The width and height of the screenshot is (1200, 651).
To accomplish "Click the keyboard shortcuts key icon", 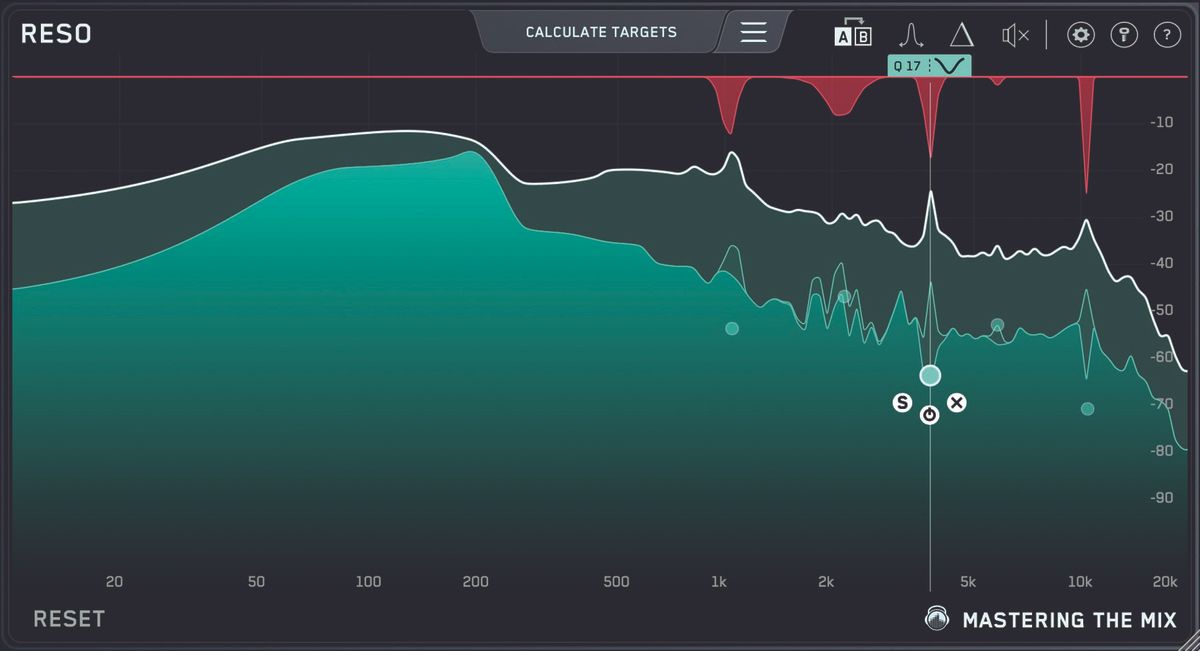I will [1124, 33].
